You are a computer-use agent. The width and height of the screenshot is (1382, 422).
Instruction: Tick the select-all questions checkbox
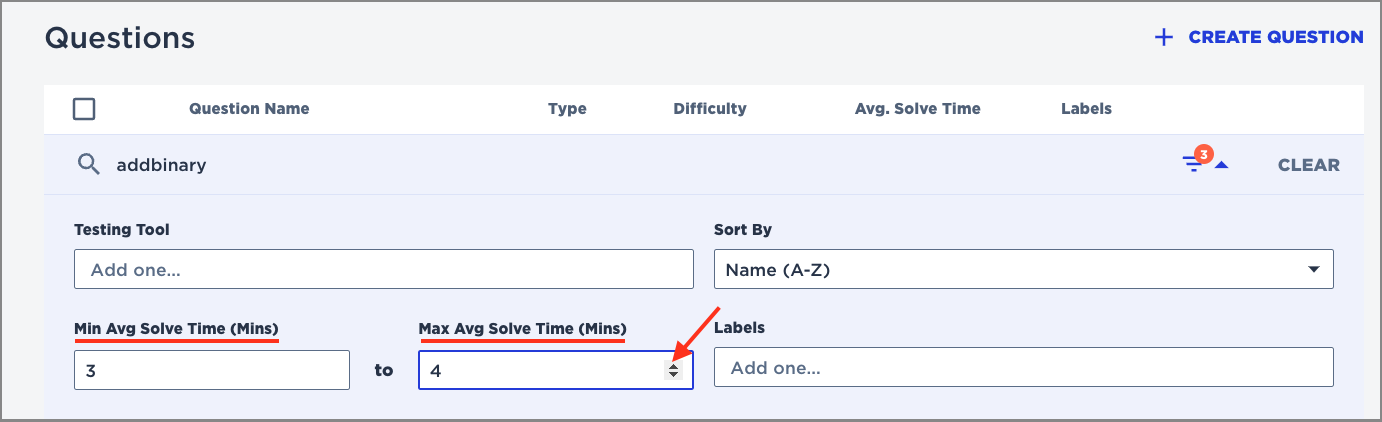tap(85, 109)
